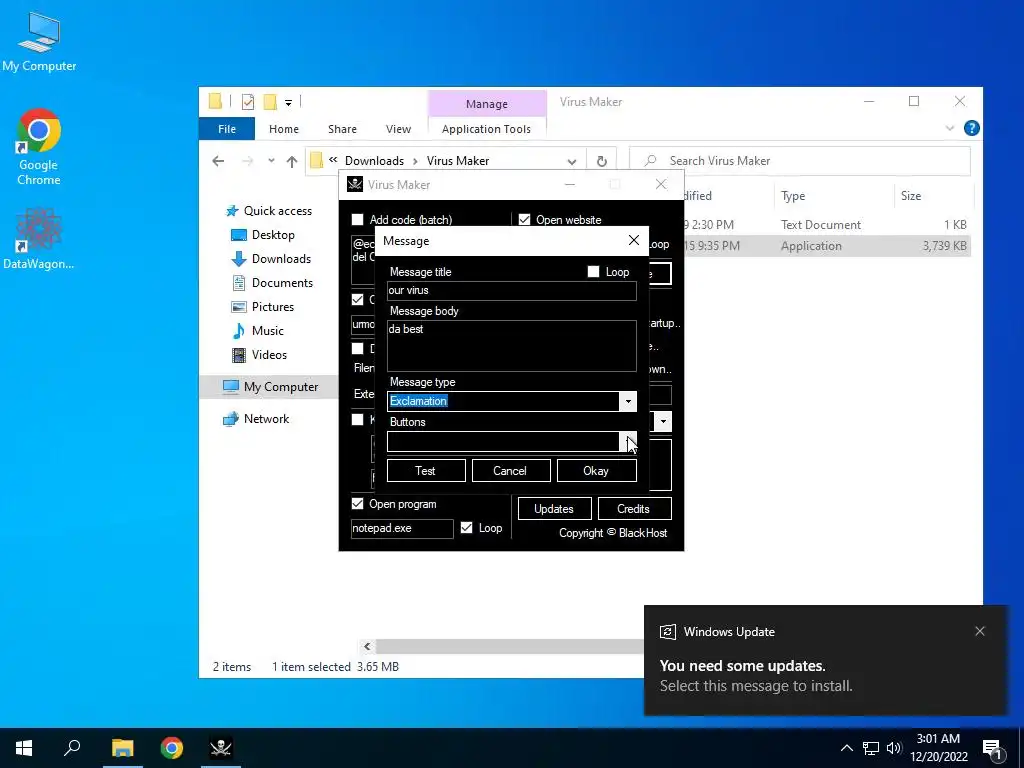This screenshot has height=768, width=1024.
Task: Toggle Loop checkbox in Message dialog
Action: click(x=593, y=272)
